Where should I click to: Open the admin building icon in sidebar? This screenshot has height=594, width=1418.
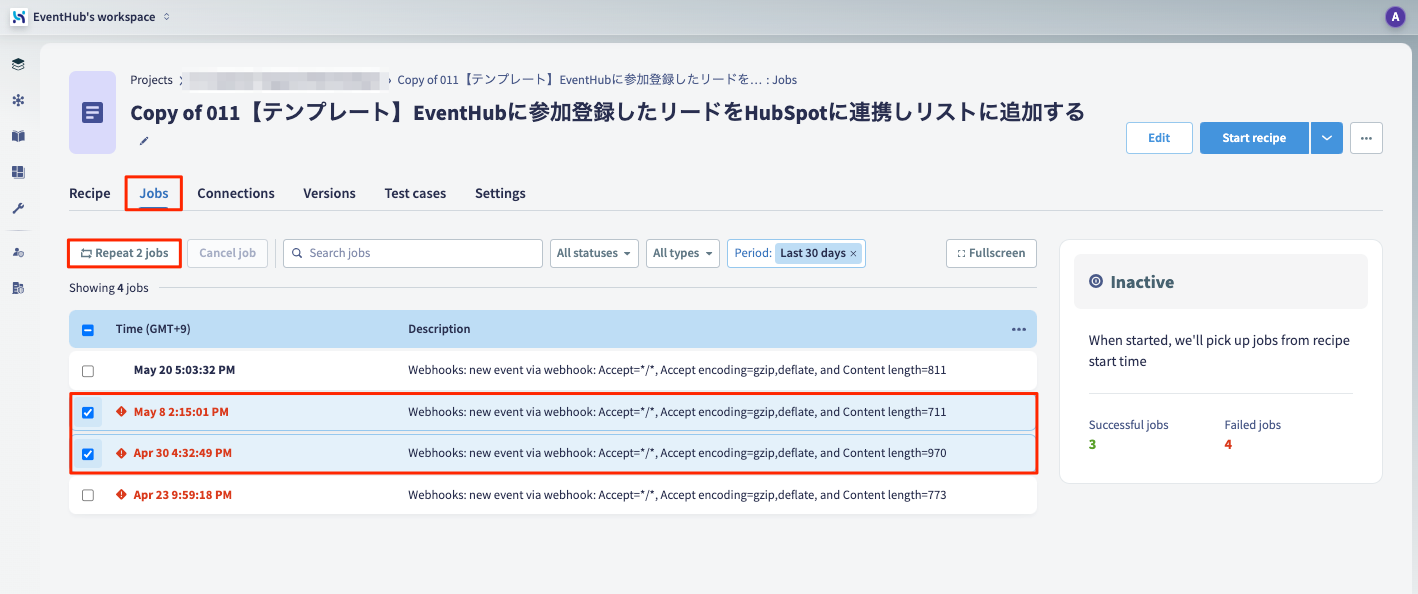pos(18,288)
